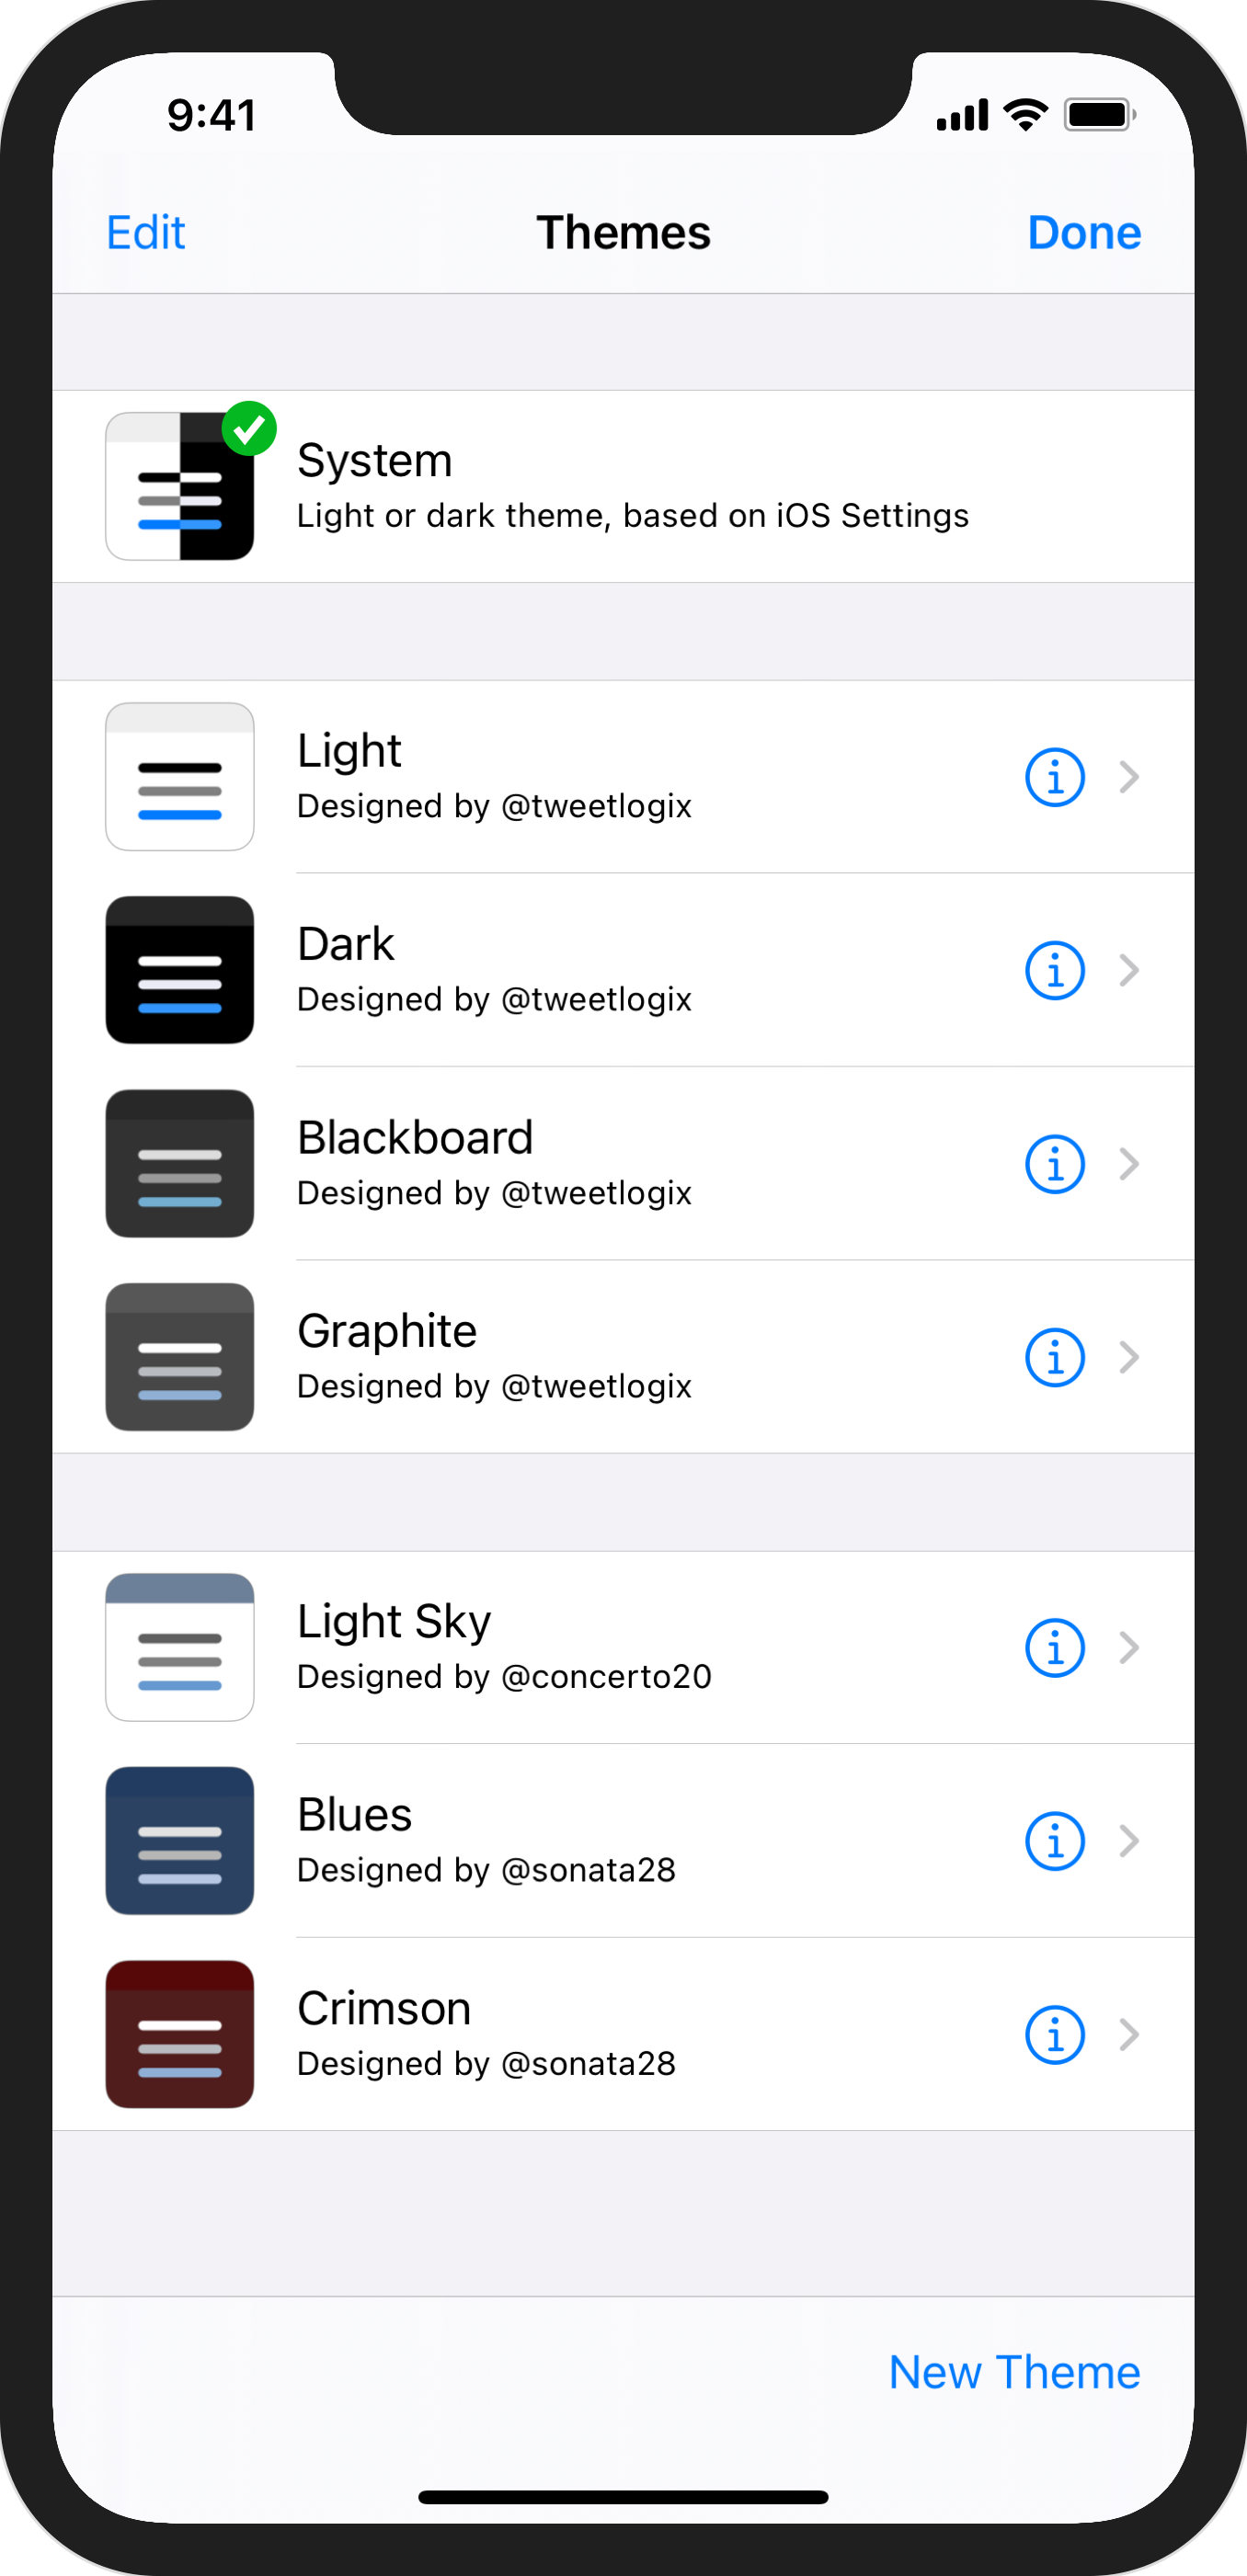
Task: Expand the Crimson theme chevron
Action: 1130,2034
